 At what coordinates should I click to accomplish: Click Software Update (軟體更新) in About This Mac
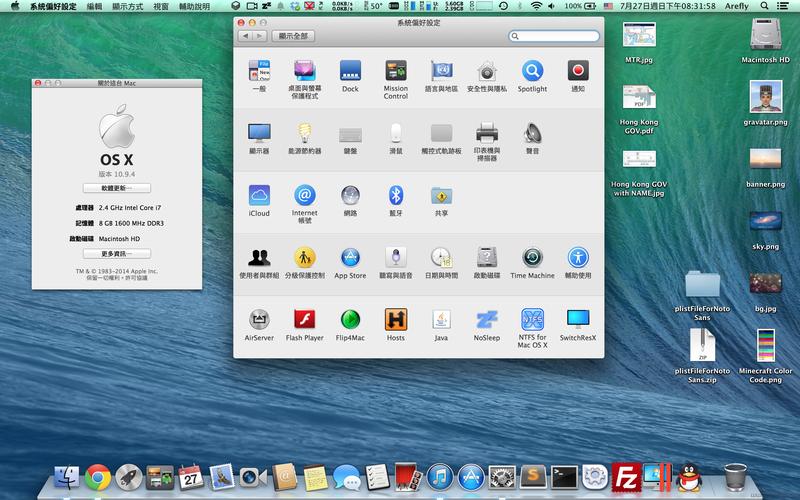(117, 188)
